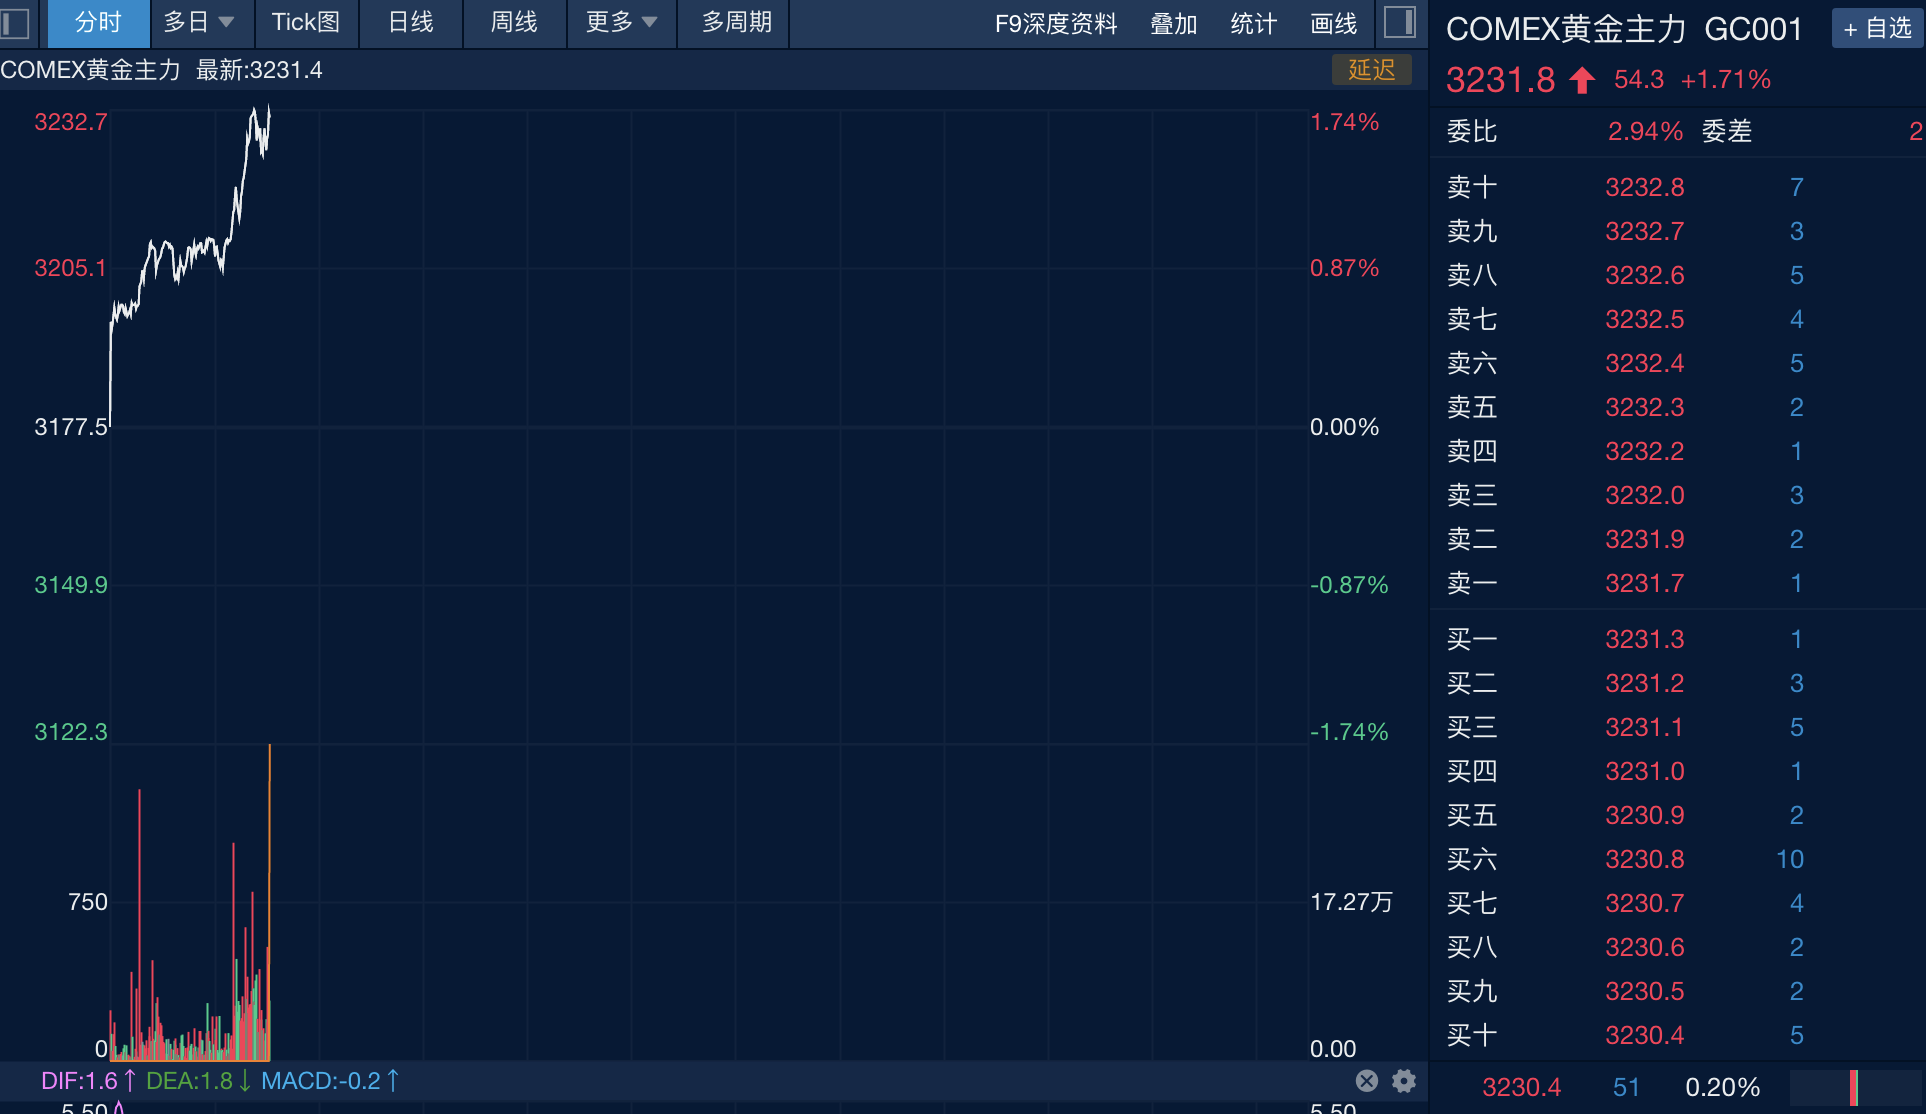The image size is (1926, 1114).
Task: Open 统计 statistics tool
Action: (1253, 24)
